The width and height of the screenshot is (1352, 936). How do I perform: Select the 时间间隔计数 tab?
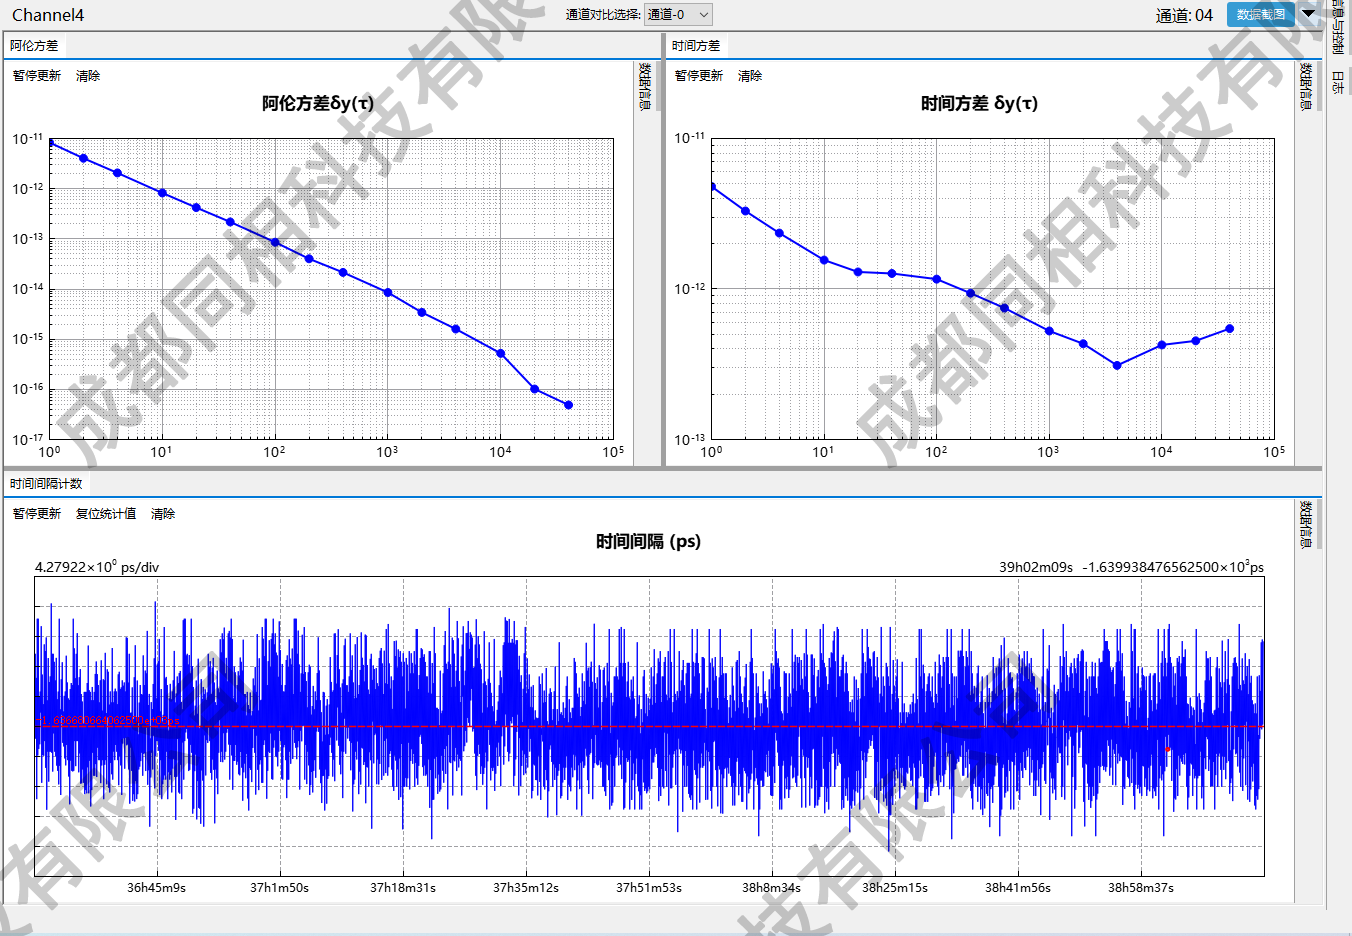46,484
